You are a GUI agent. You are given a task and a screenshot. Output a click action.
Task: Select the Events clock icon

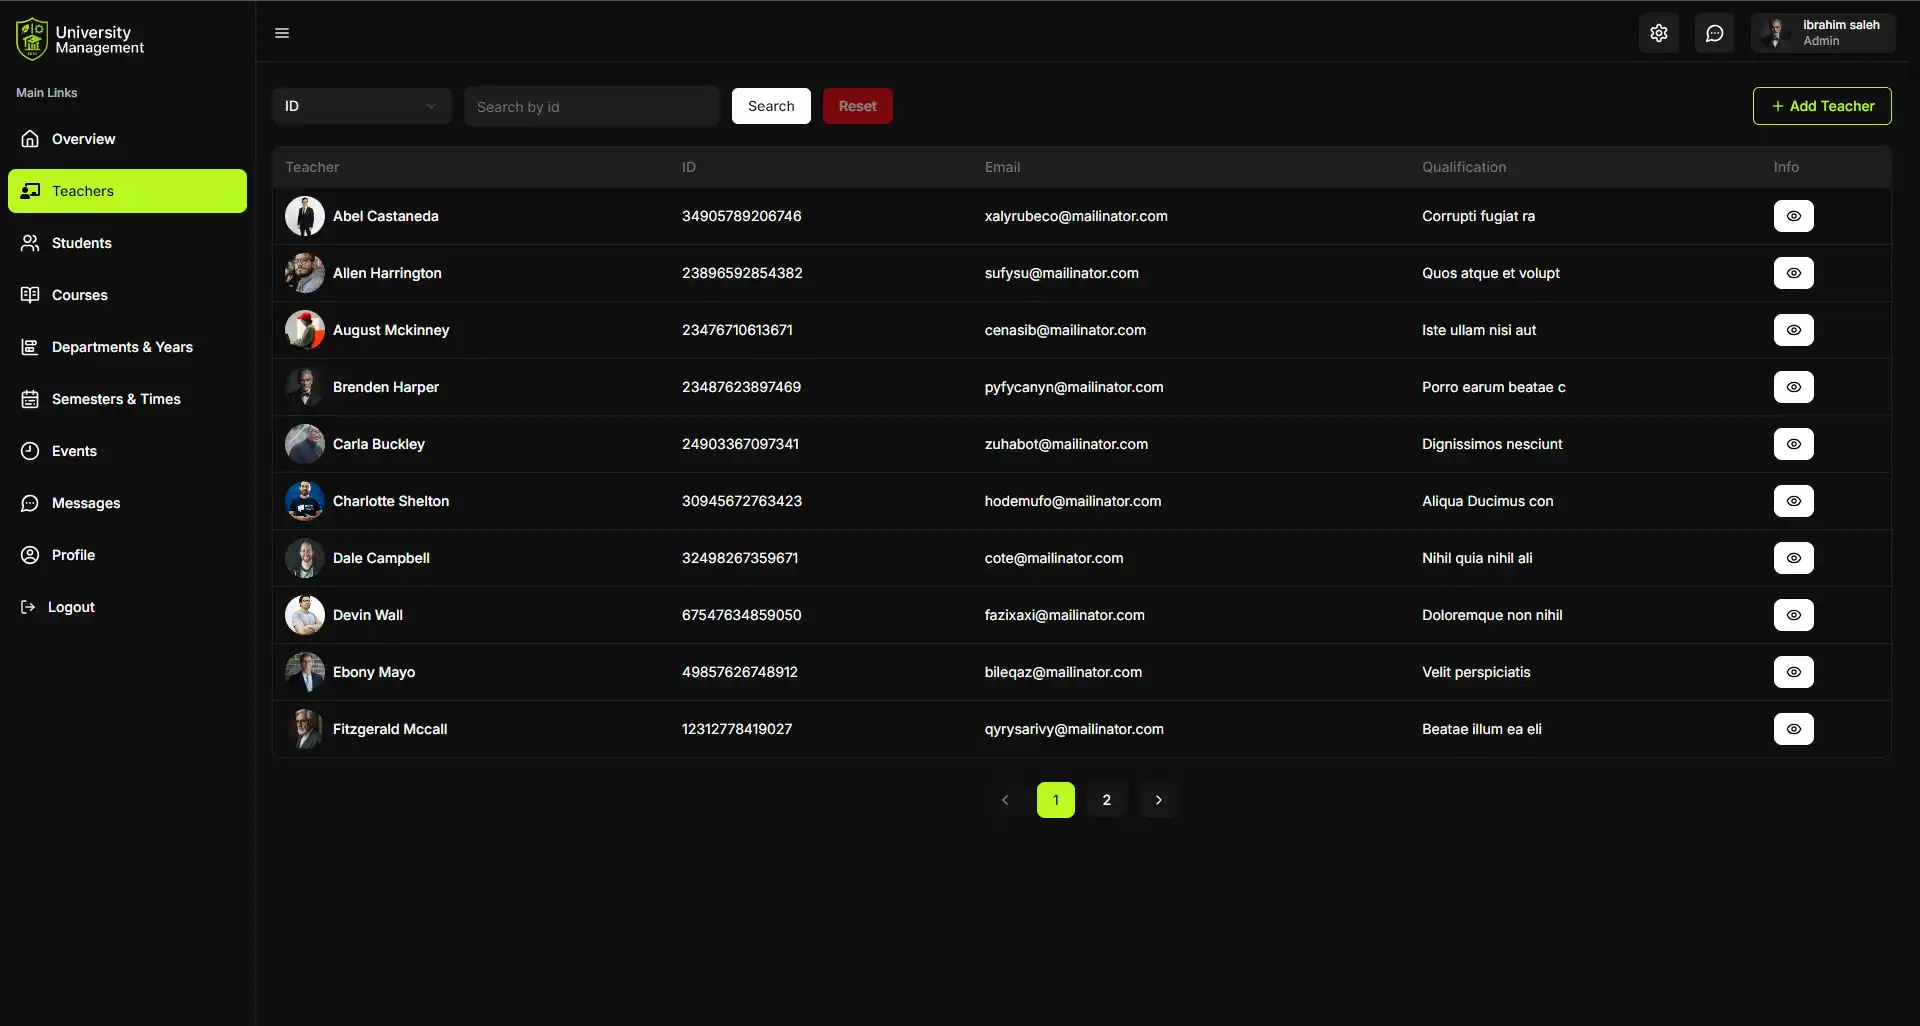[x=30, y=451]
